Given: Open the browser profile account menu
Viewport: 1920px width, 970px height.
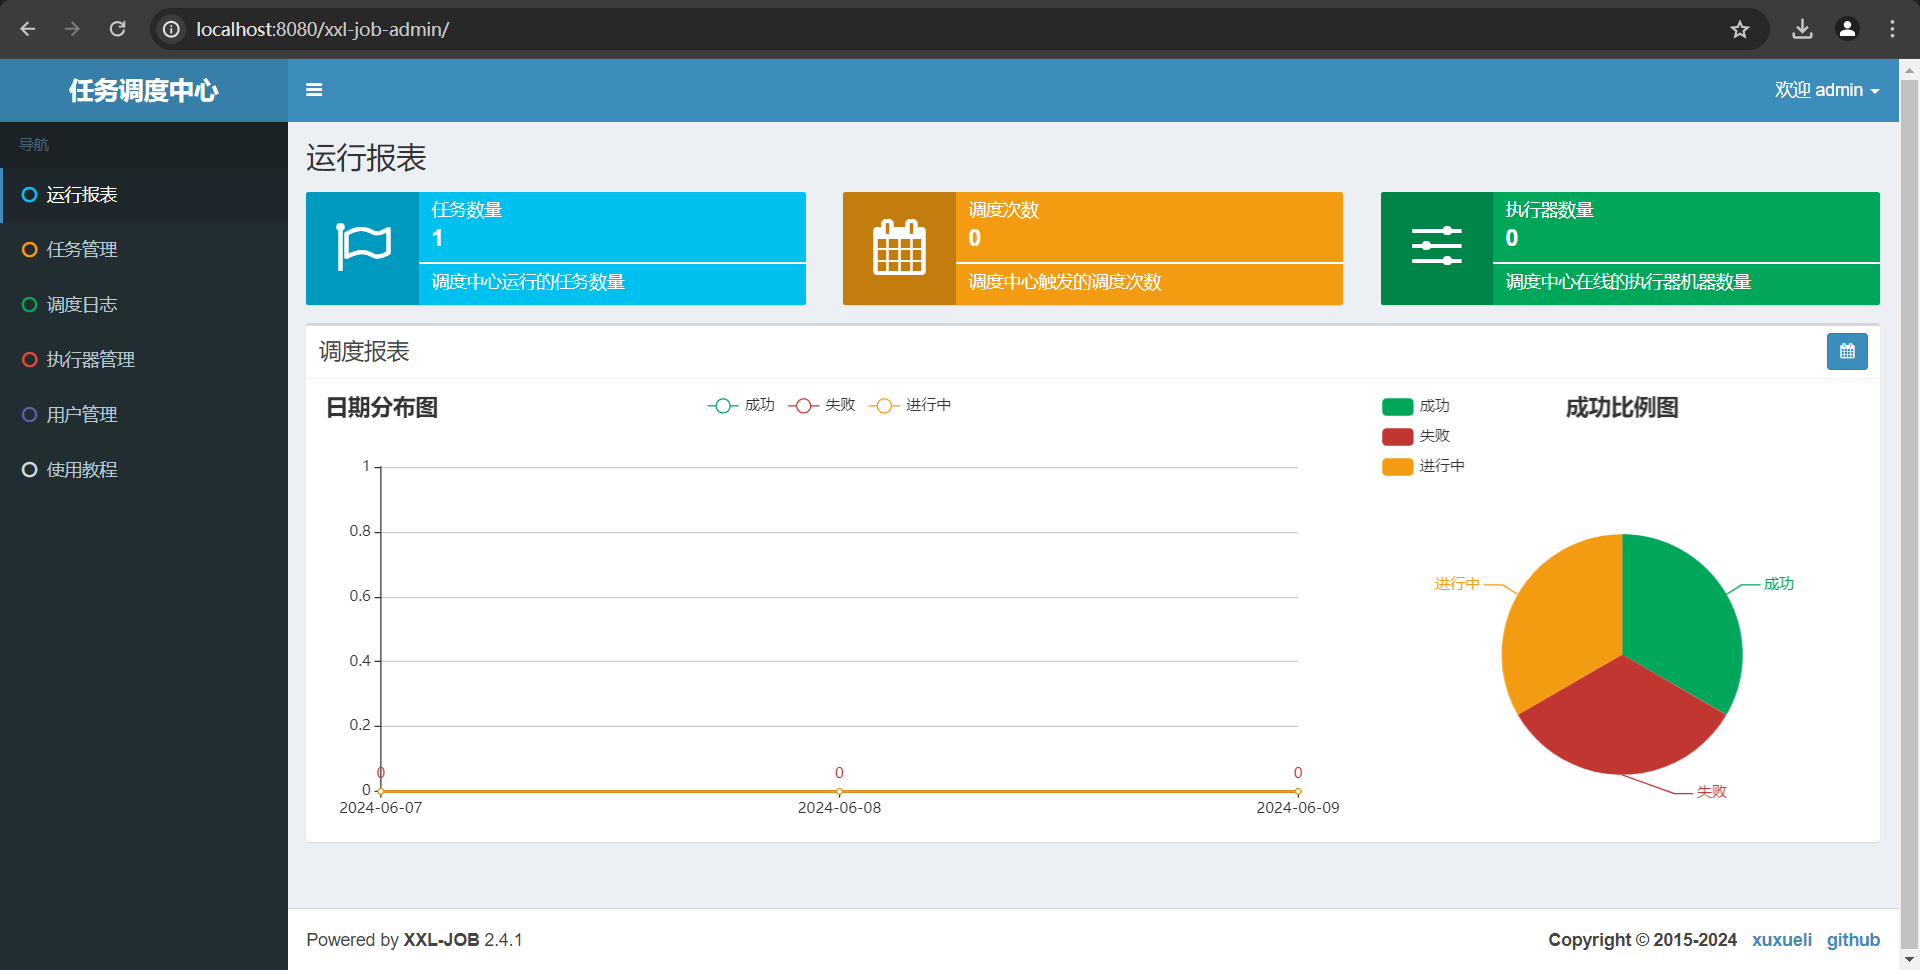Looking at the screenshot, I should 1847,29.
